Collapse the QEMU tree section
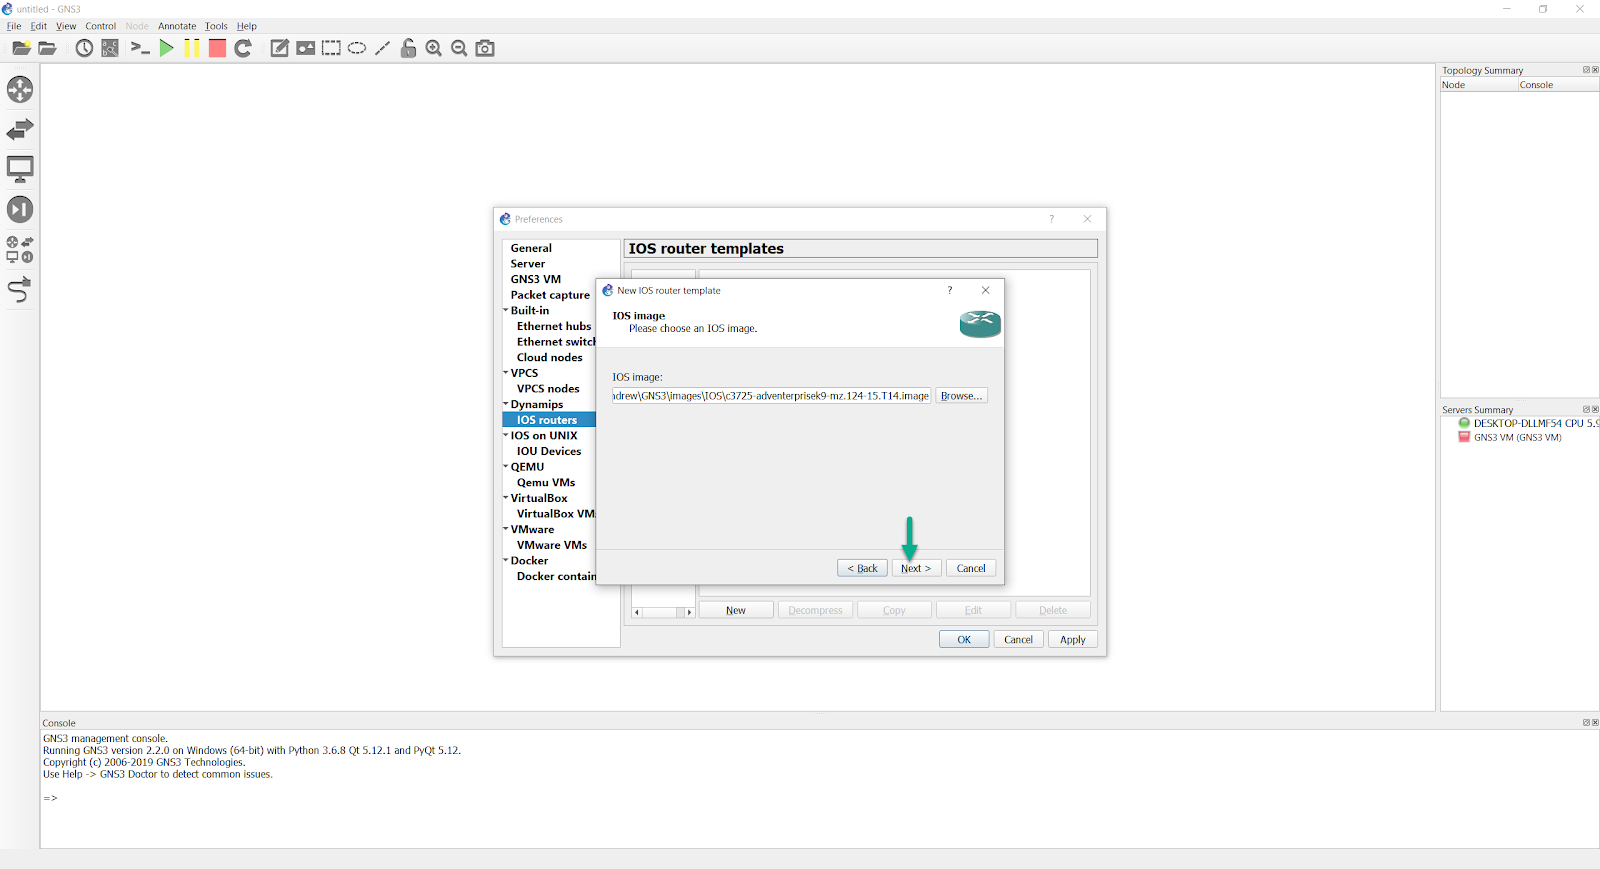Image resolution: width=1600 pixels, height=869 pixels. [506, 466]
